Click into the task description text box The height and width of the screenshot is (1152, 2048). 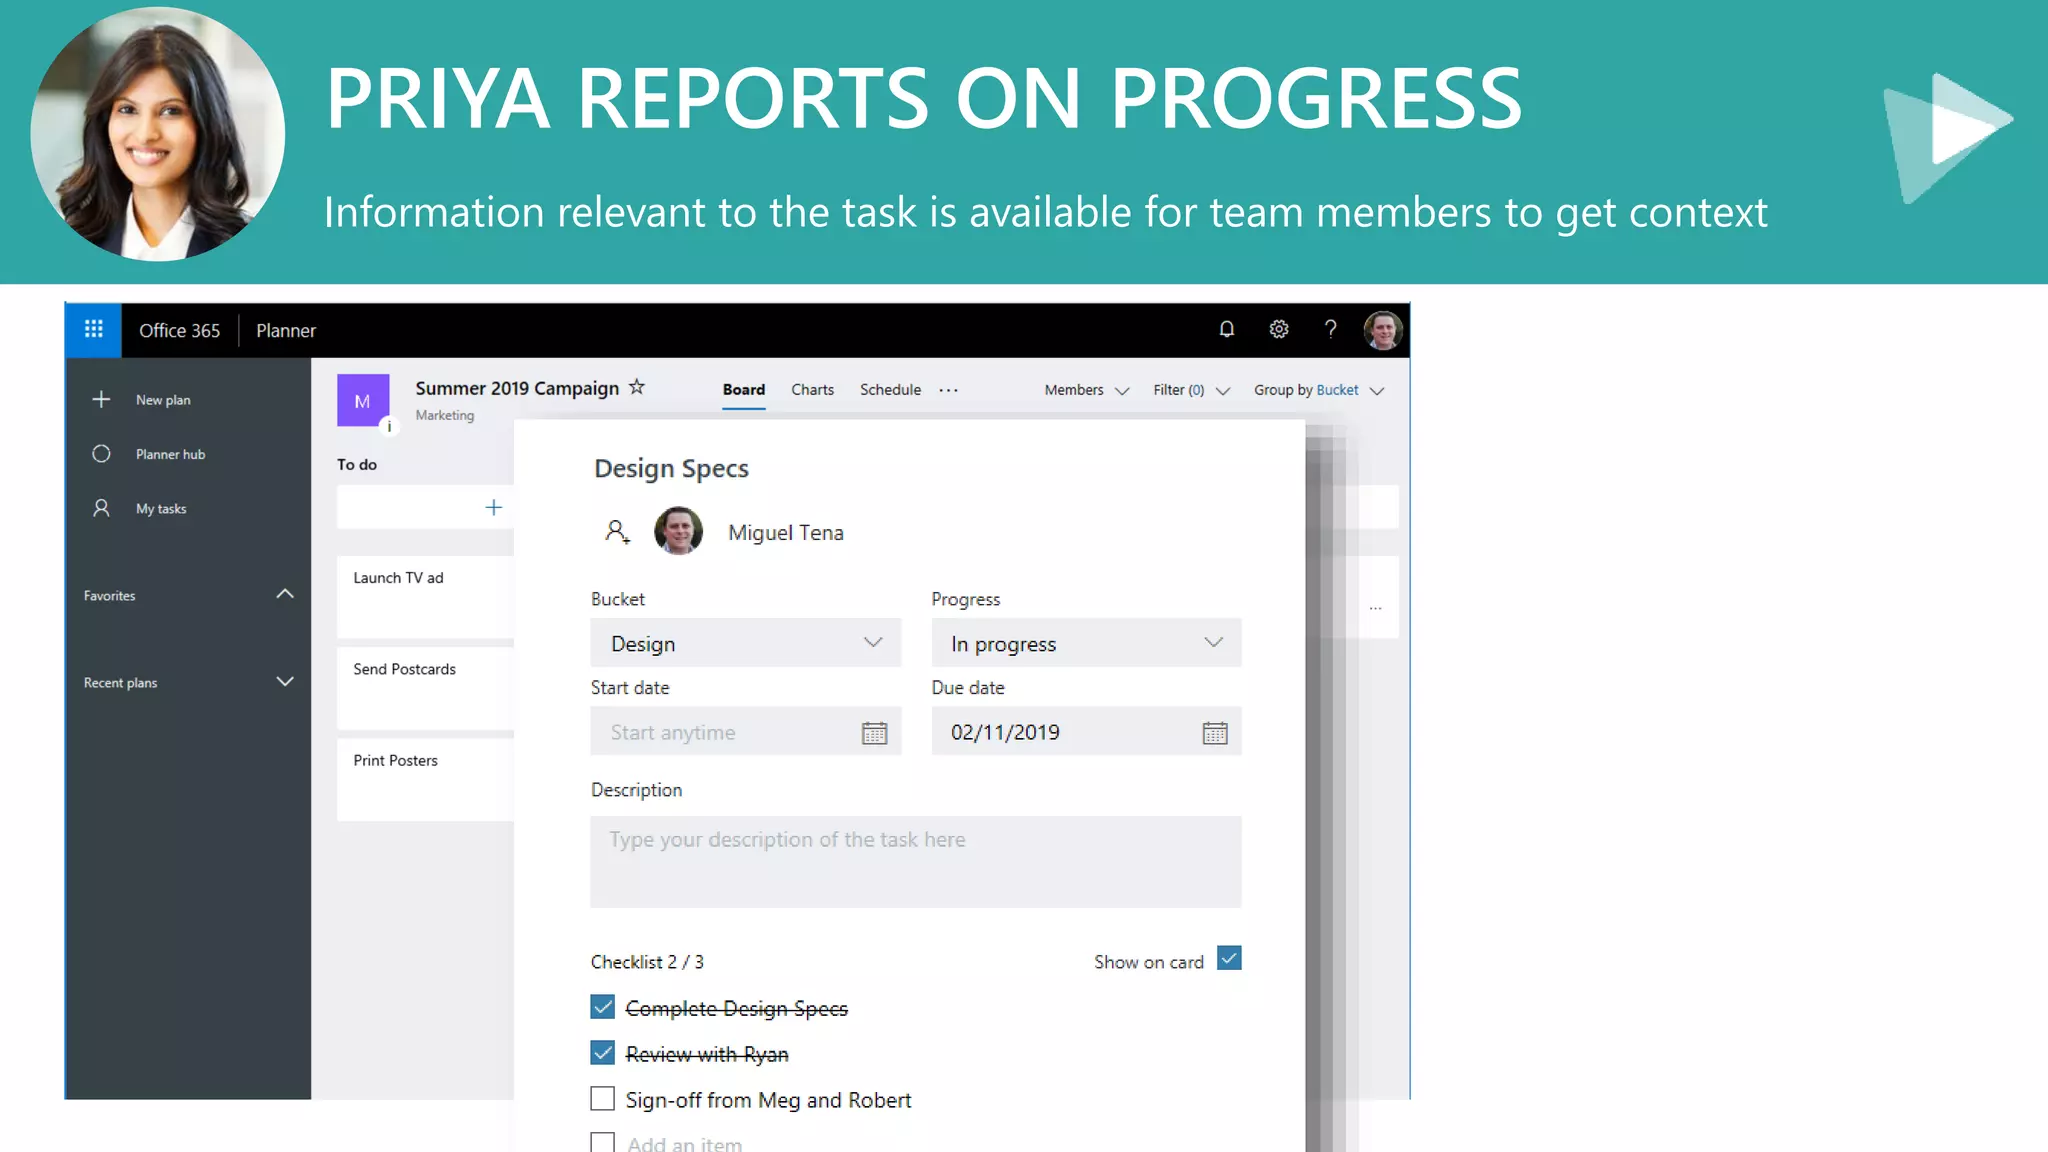(x=915, y=862)
